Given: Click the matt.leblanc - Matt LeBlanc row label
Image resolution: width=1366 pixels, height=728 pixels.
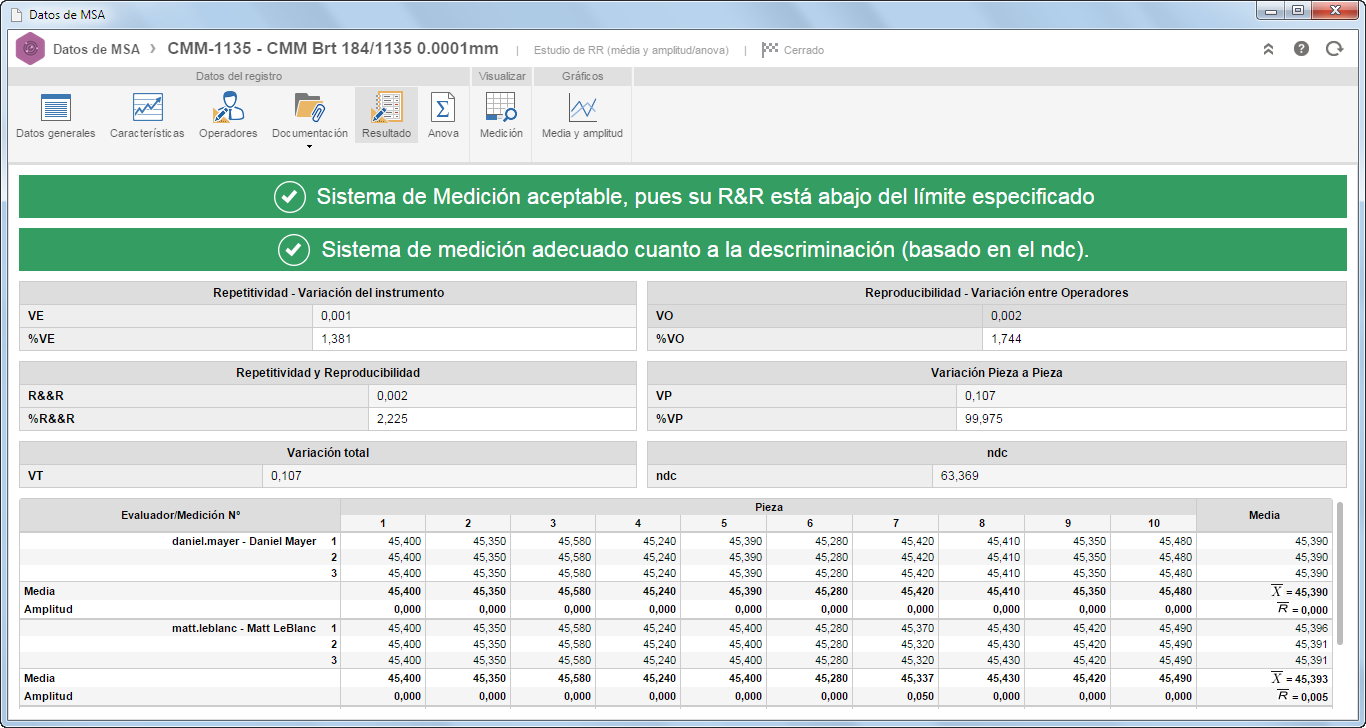Looking at the screenshot, I should coord(244,628).
